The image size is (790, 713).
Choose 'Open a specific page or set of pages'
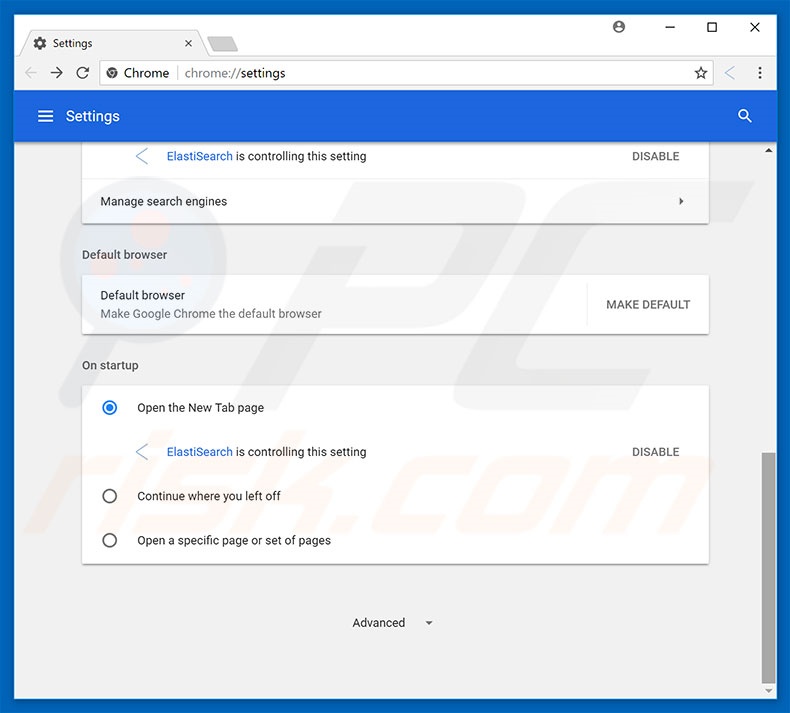[110, 540]
